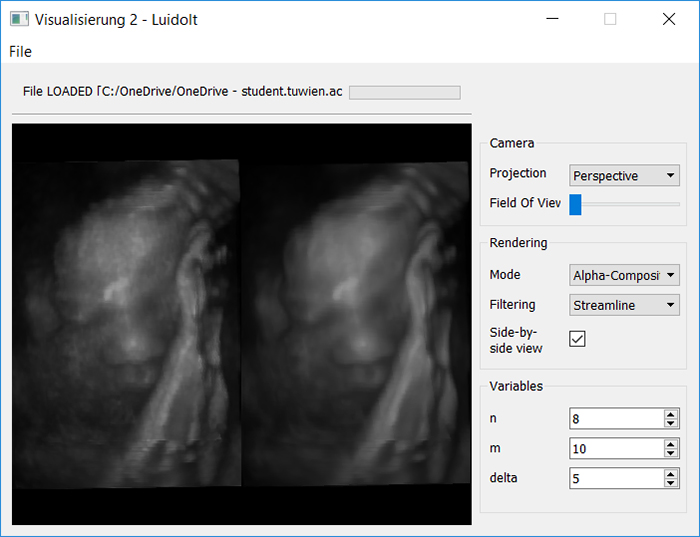Click the n value input field
The height and width of the screenshot is (537, 700).
(x=616, y=419)
